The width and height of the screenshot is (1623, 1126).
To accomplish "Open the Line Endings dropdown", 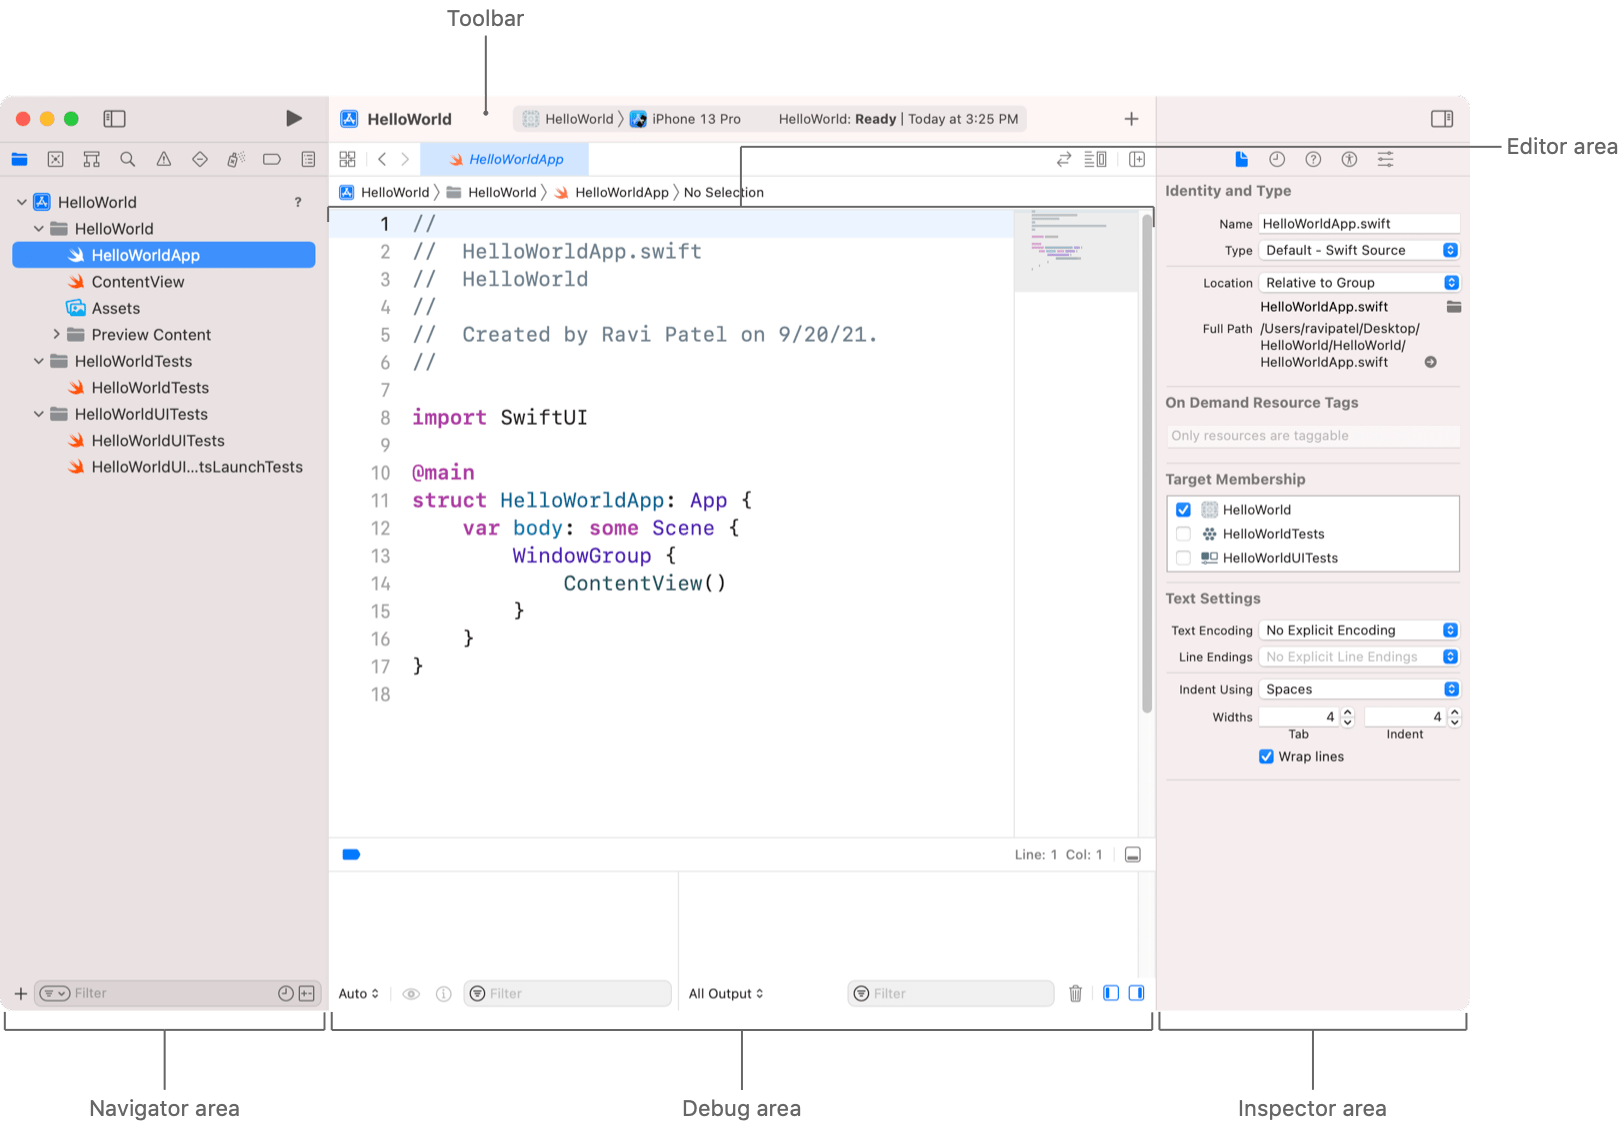I will tap(1359, 657).
